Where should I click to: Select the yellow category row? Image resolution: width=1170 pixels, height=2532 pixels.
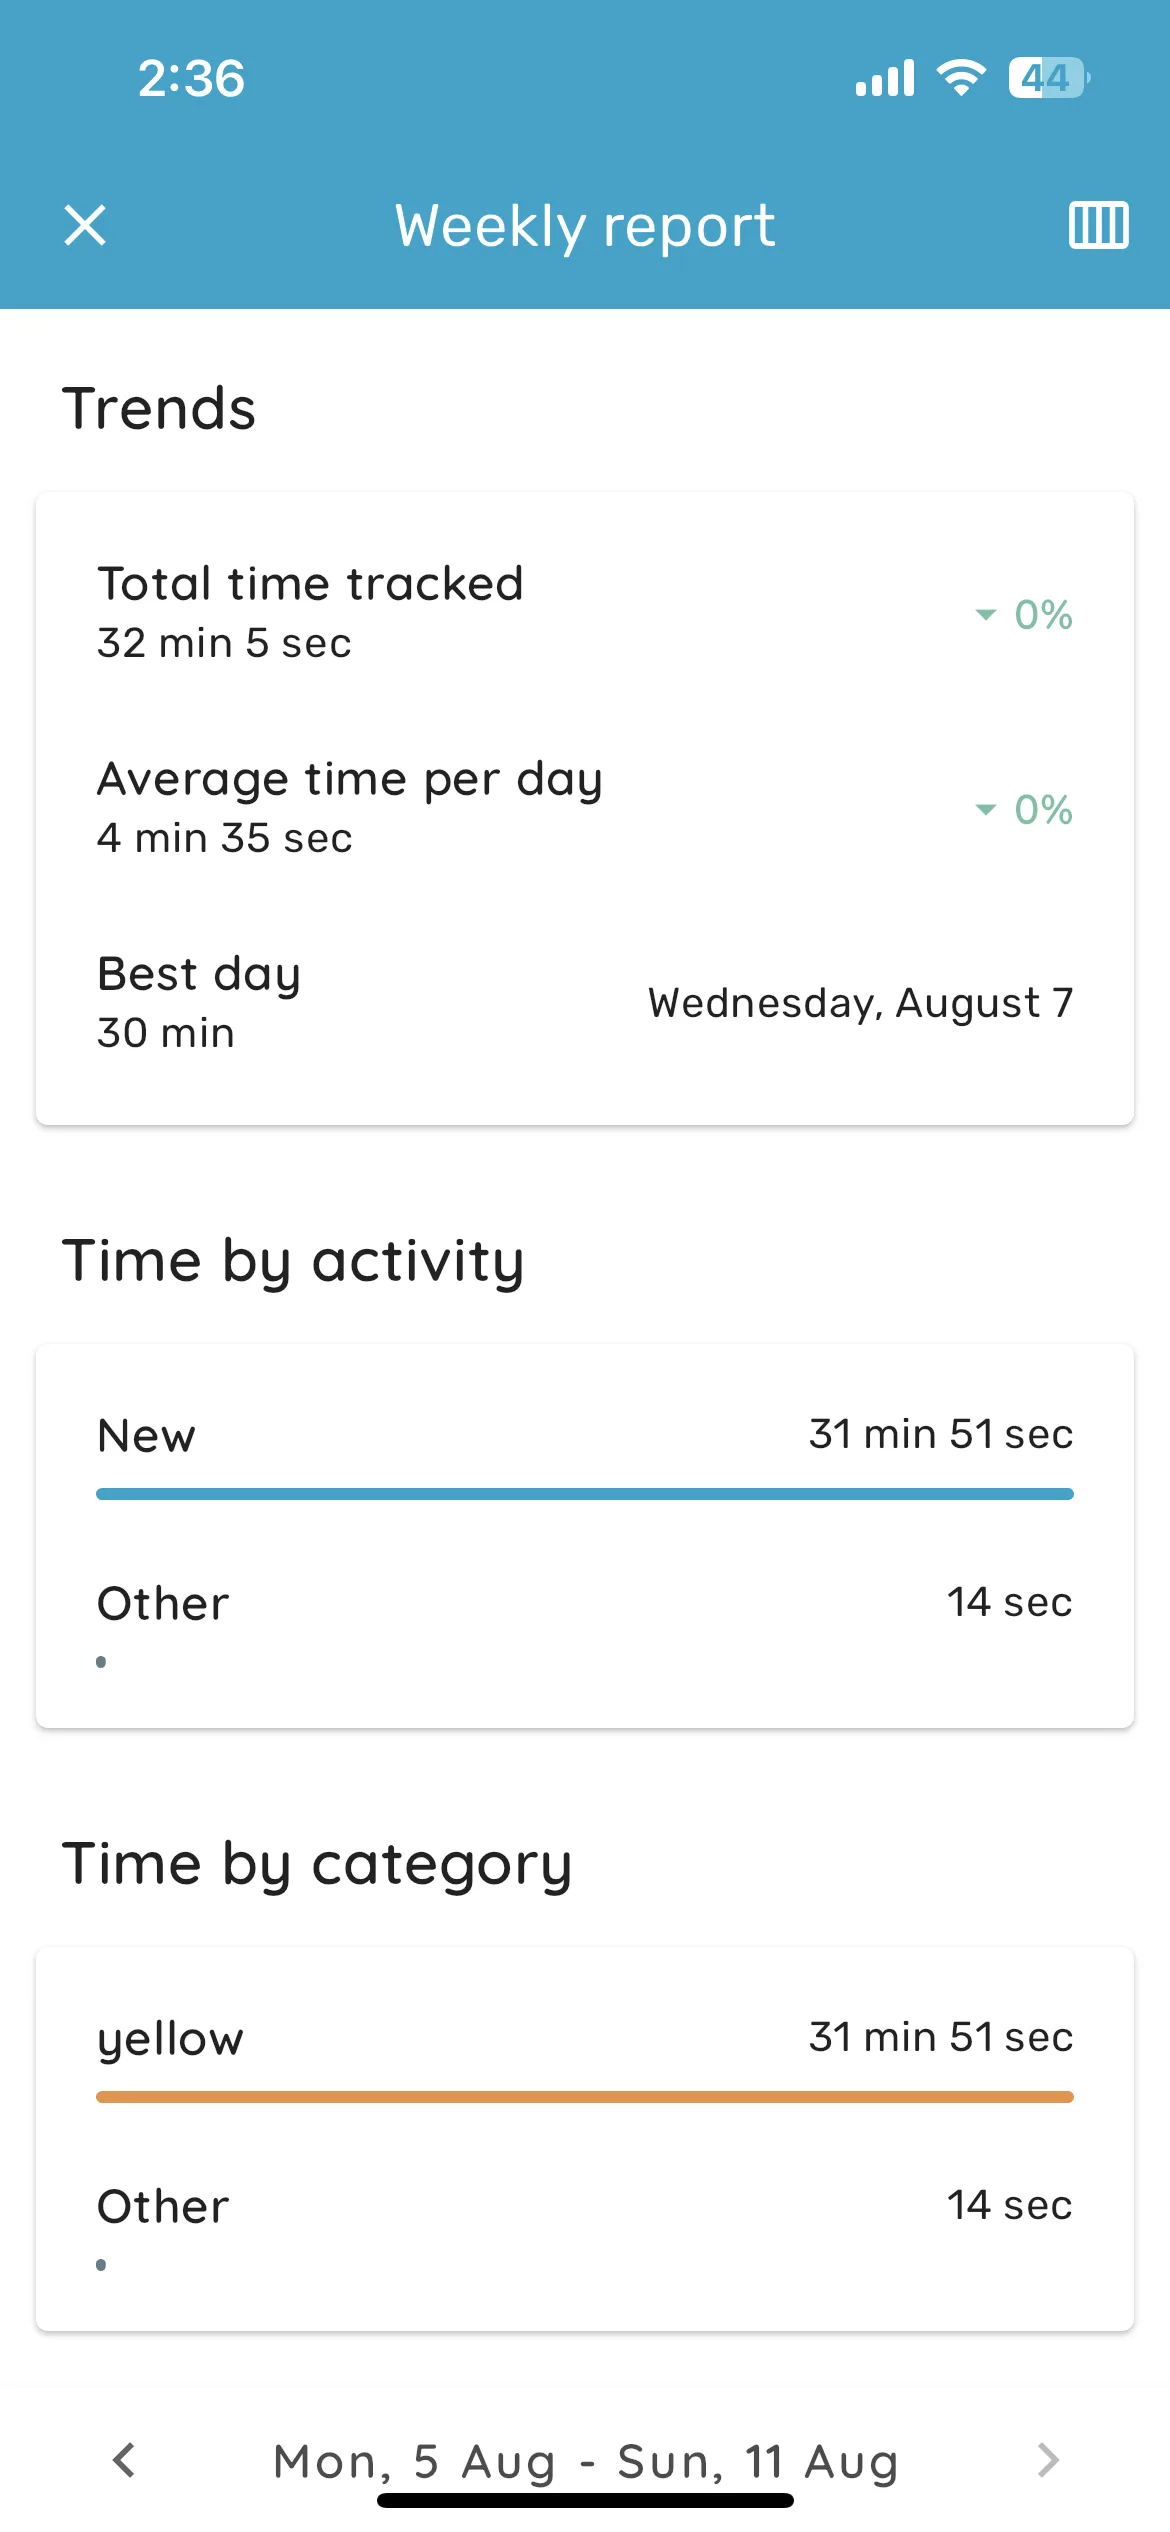tap(585, 2052)
